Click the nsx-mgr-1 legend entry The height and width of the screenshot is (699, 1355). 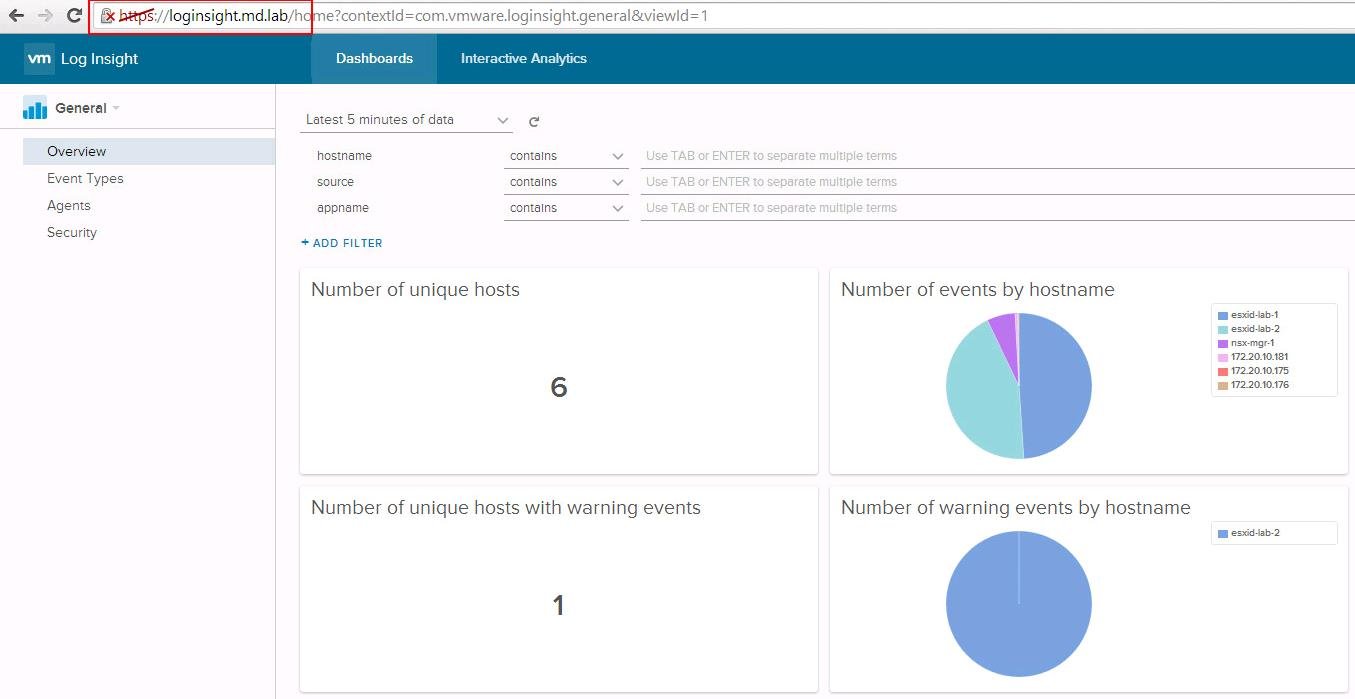click(1252, 343)
